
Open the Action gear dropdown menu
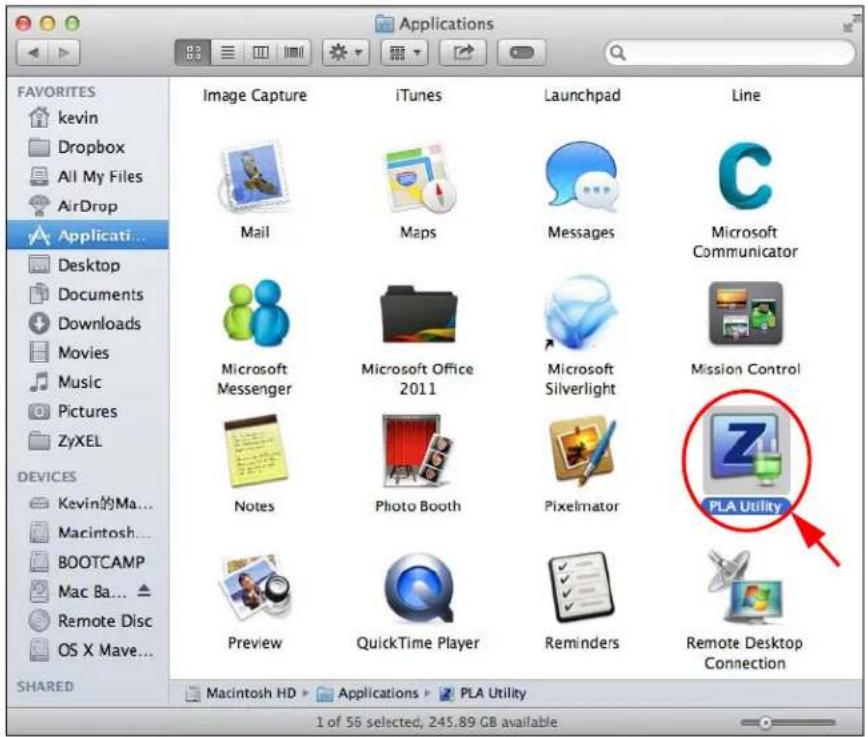(x=346, y=53)
